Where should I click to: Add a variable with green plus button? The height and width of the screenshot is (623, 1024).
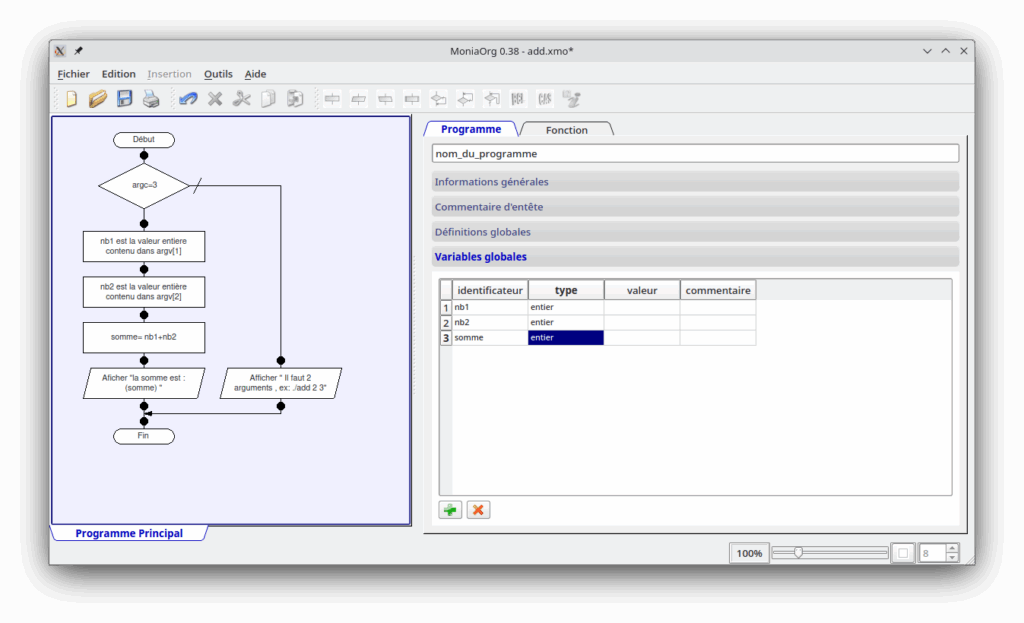click(450, 510)
